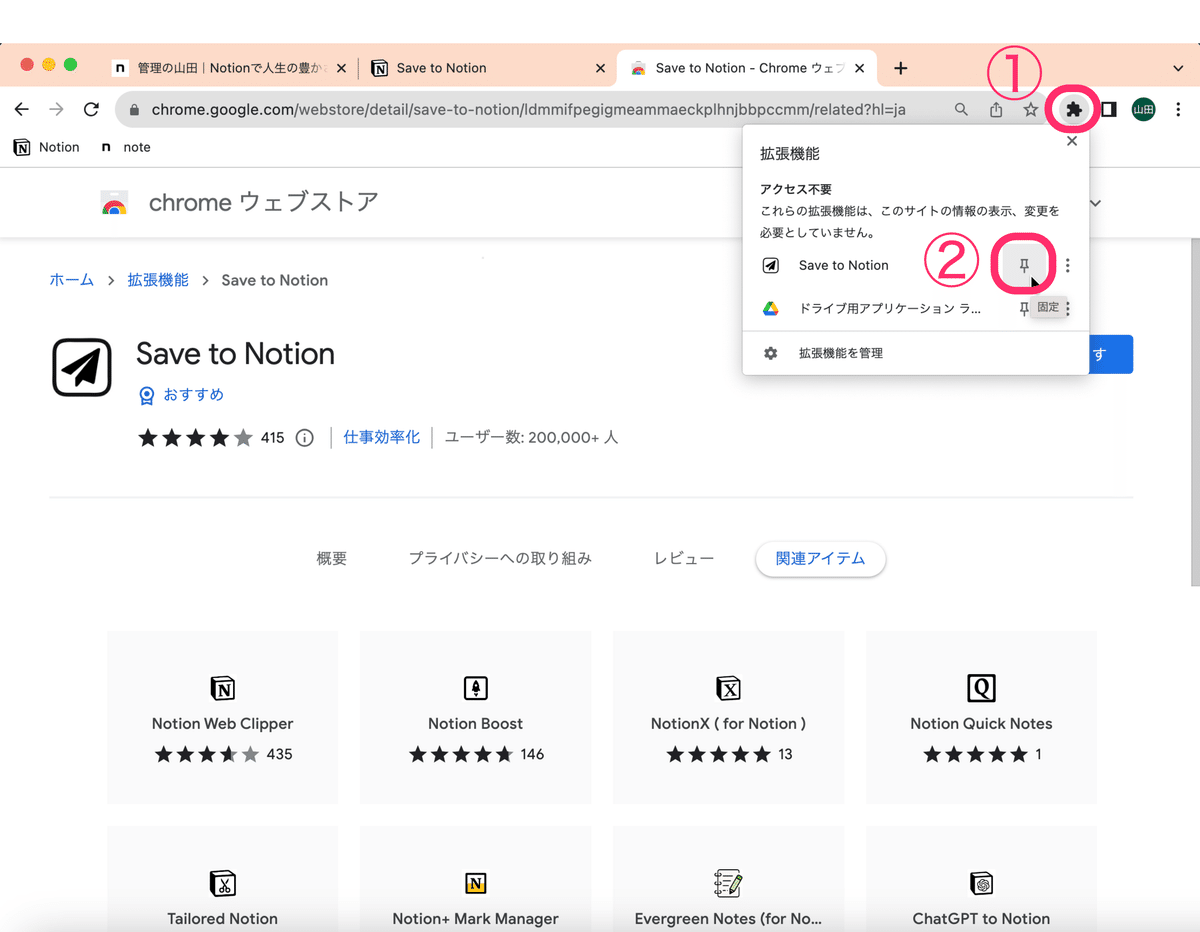
Task: Bookmark this page with the star icon
Action: click(x=1031, y=109)
